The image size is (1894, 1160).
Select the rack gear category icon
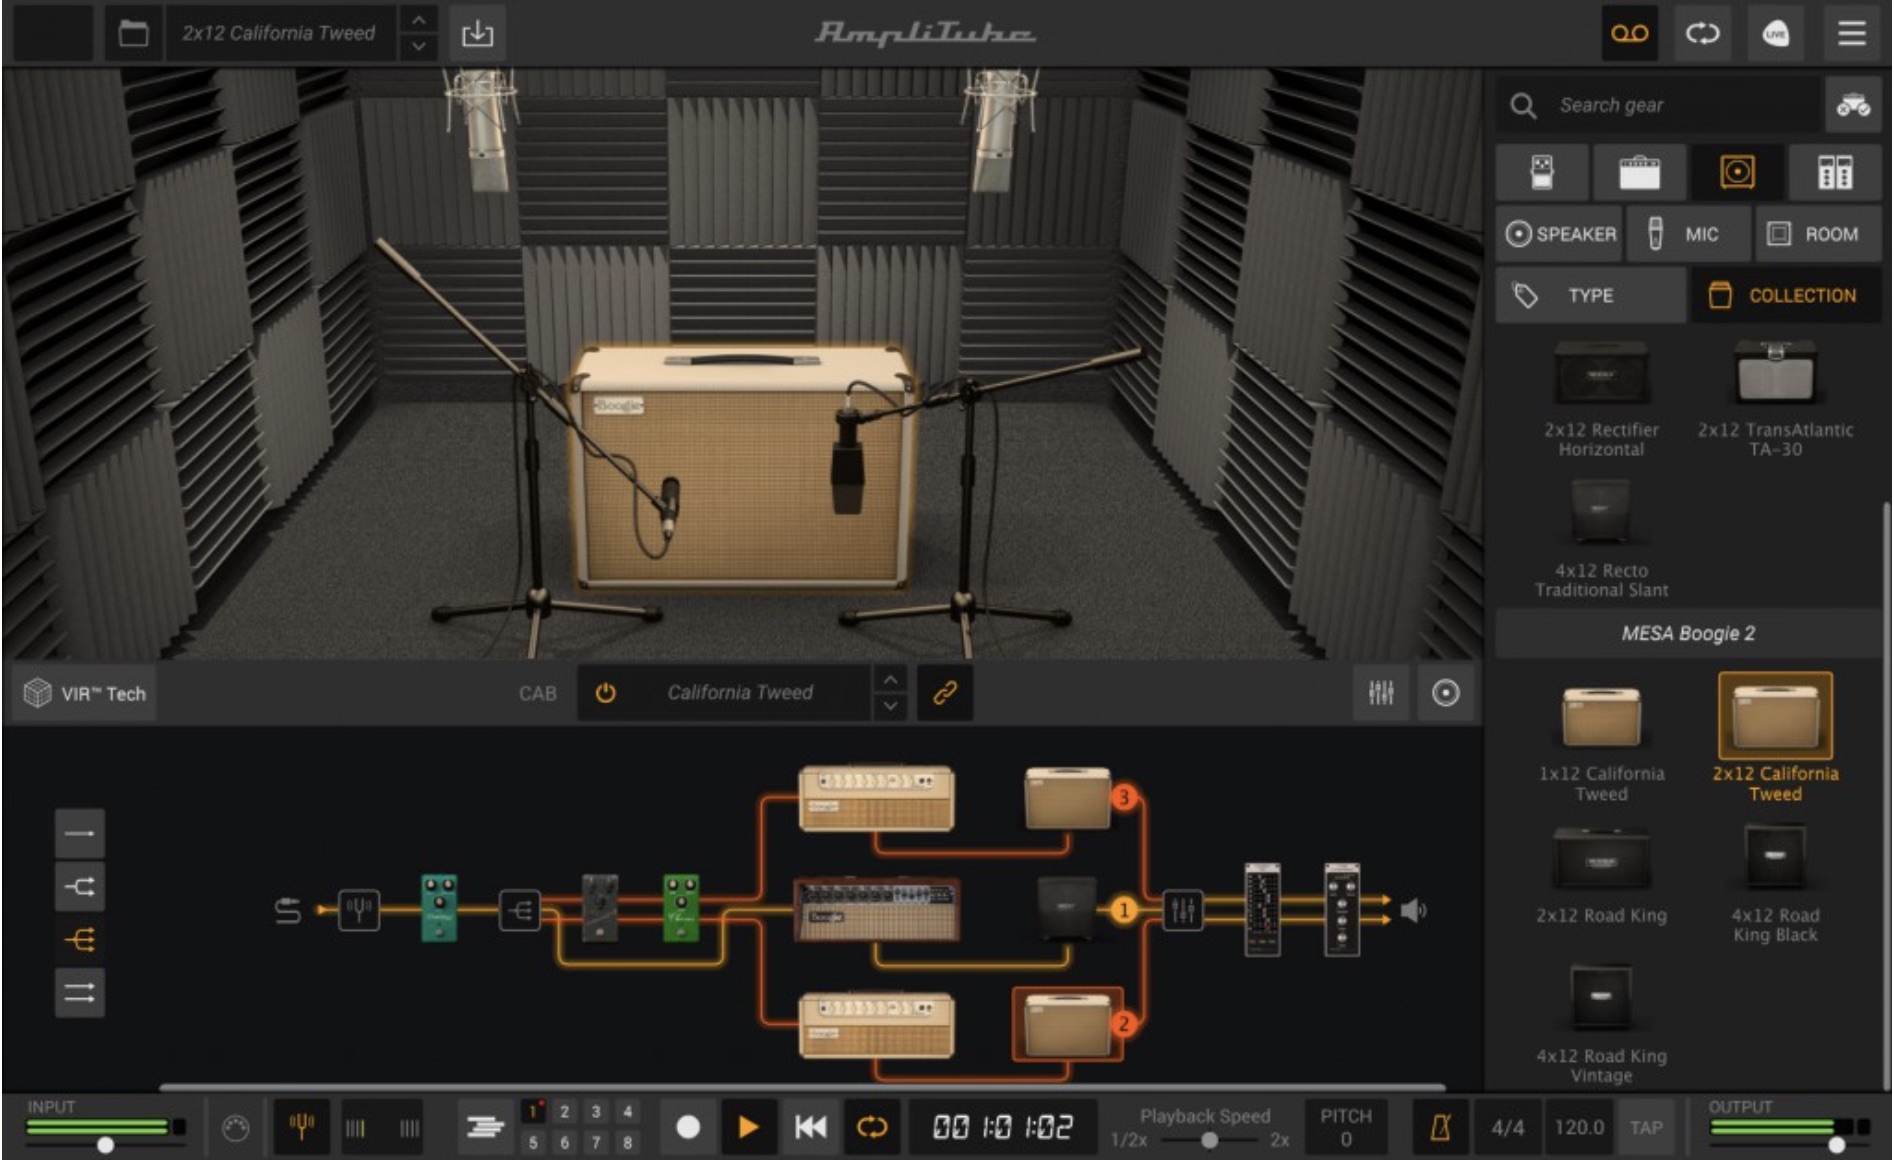pos(1834,172)
